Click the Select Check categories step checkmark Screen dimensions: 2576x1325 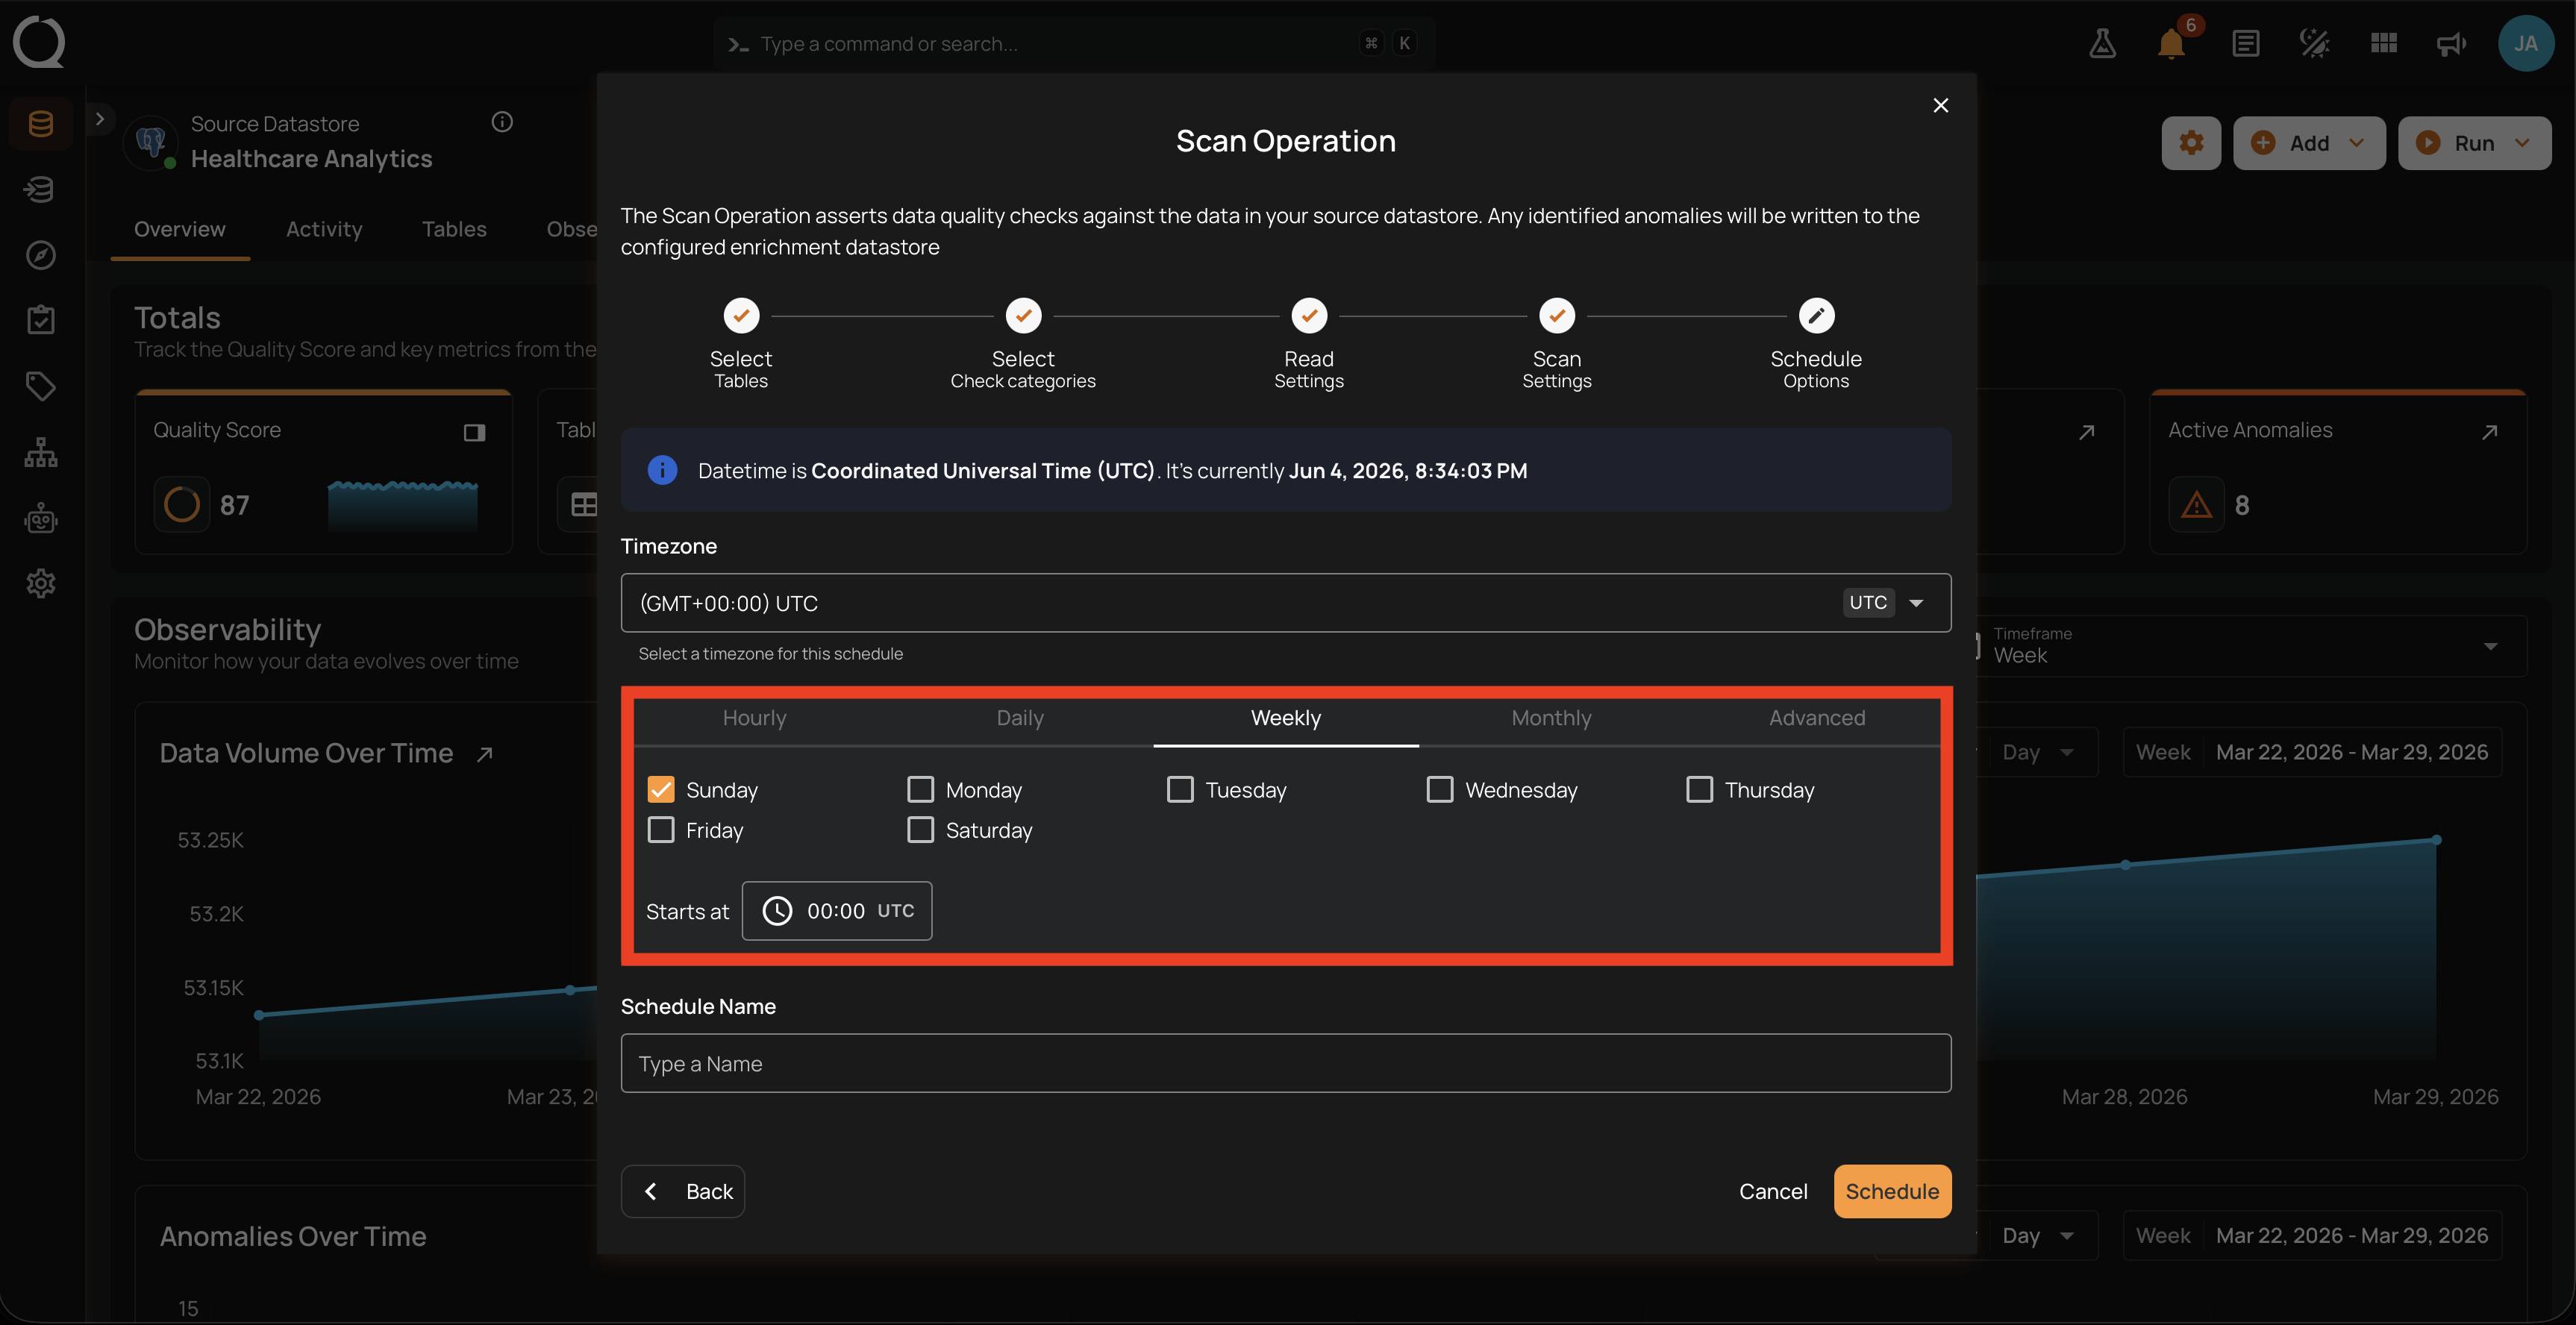click(x=1023, y=316)
